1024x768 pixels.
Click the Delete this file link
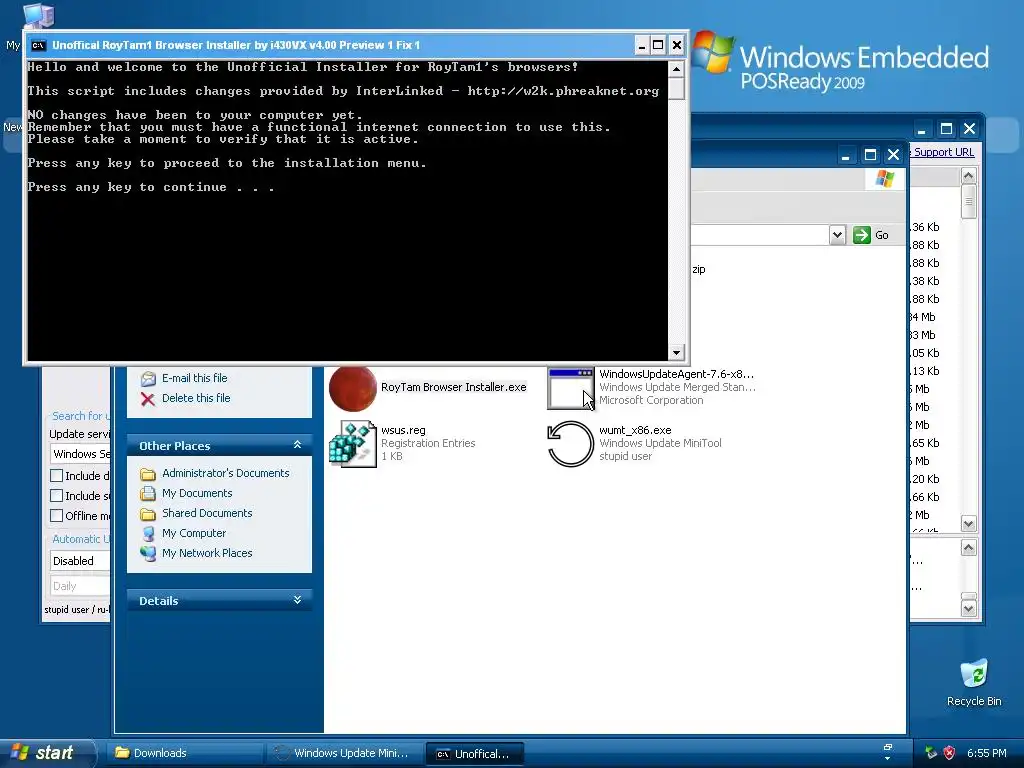(196, 398)
